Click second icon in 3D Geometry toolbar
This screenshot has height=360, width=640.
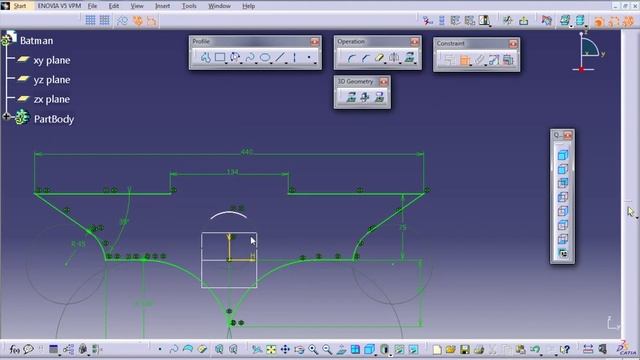click(365, 97)
